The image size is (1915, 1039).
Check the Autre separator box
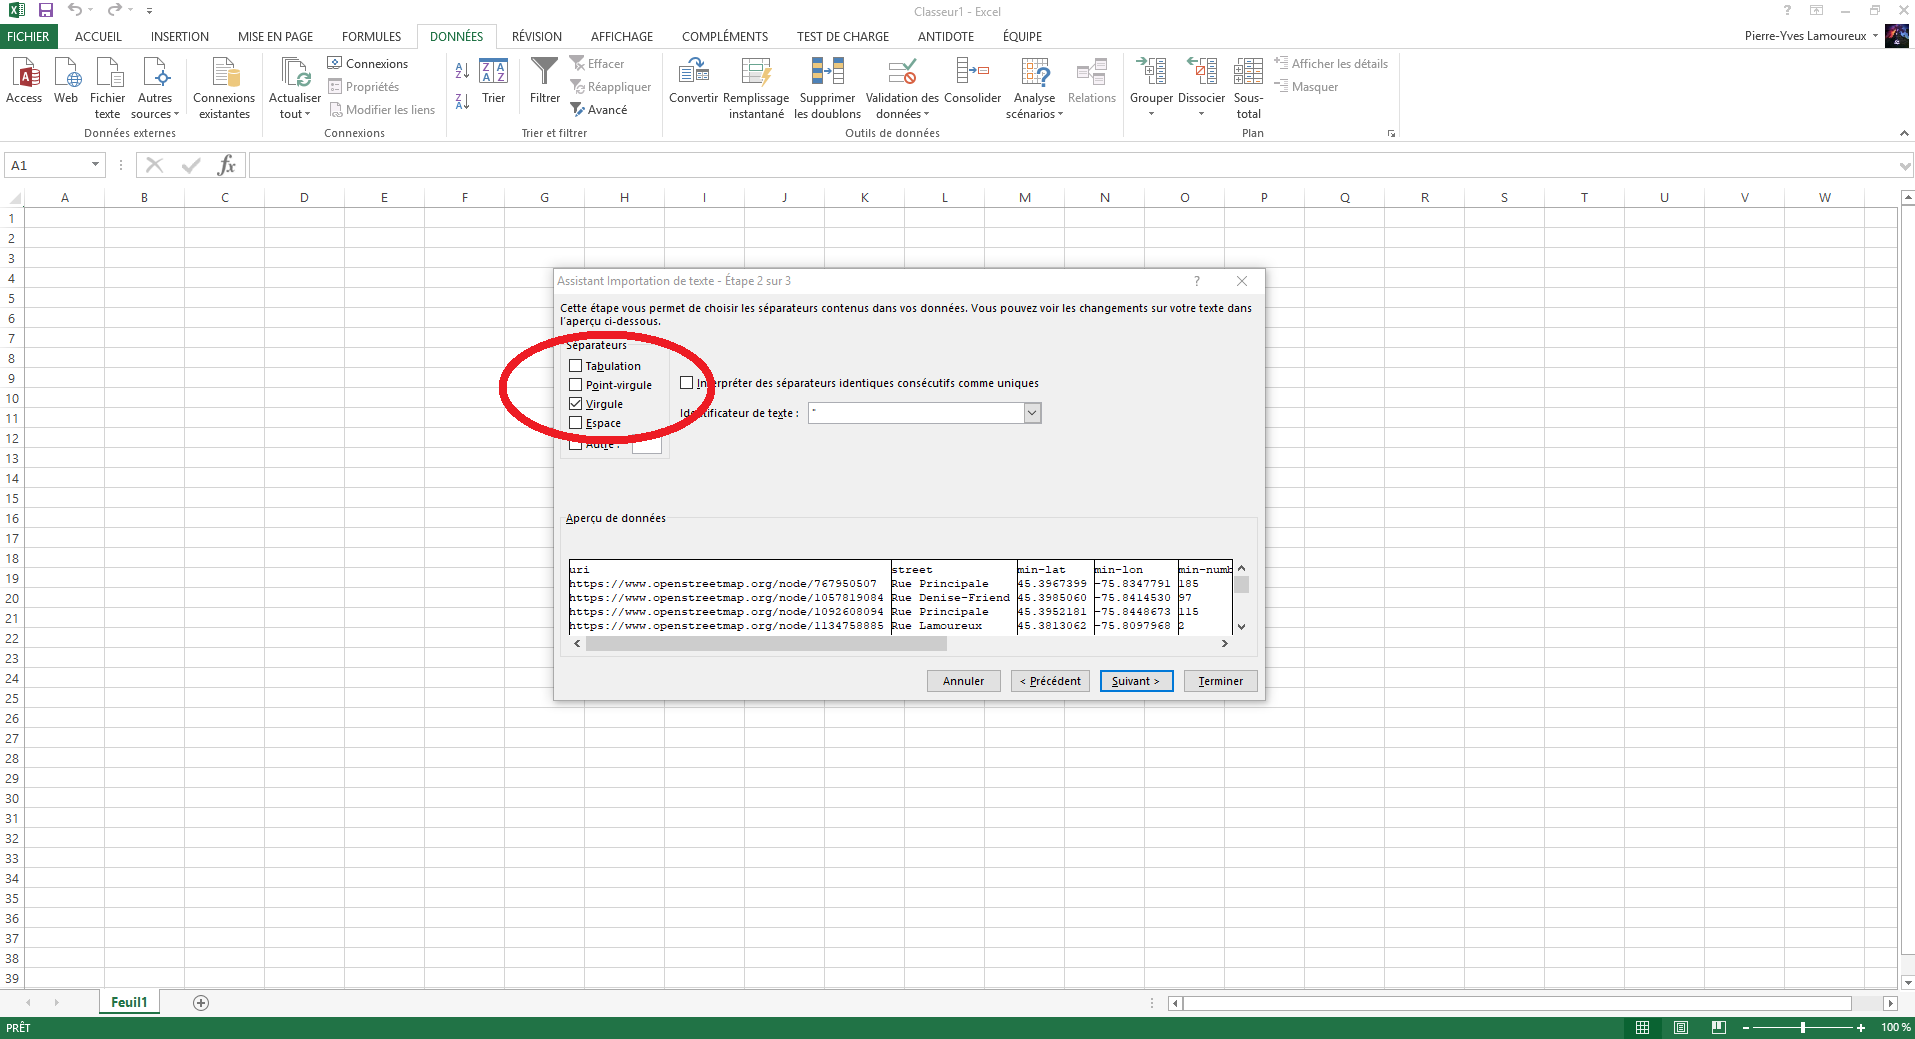coord(576,444)
